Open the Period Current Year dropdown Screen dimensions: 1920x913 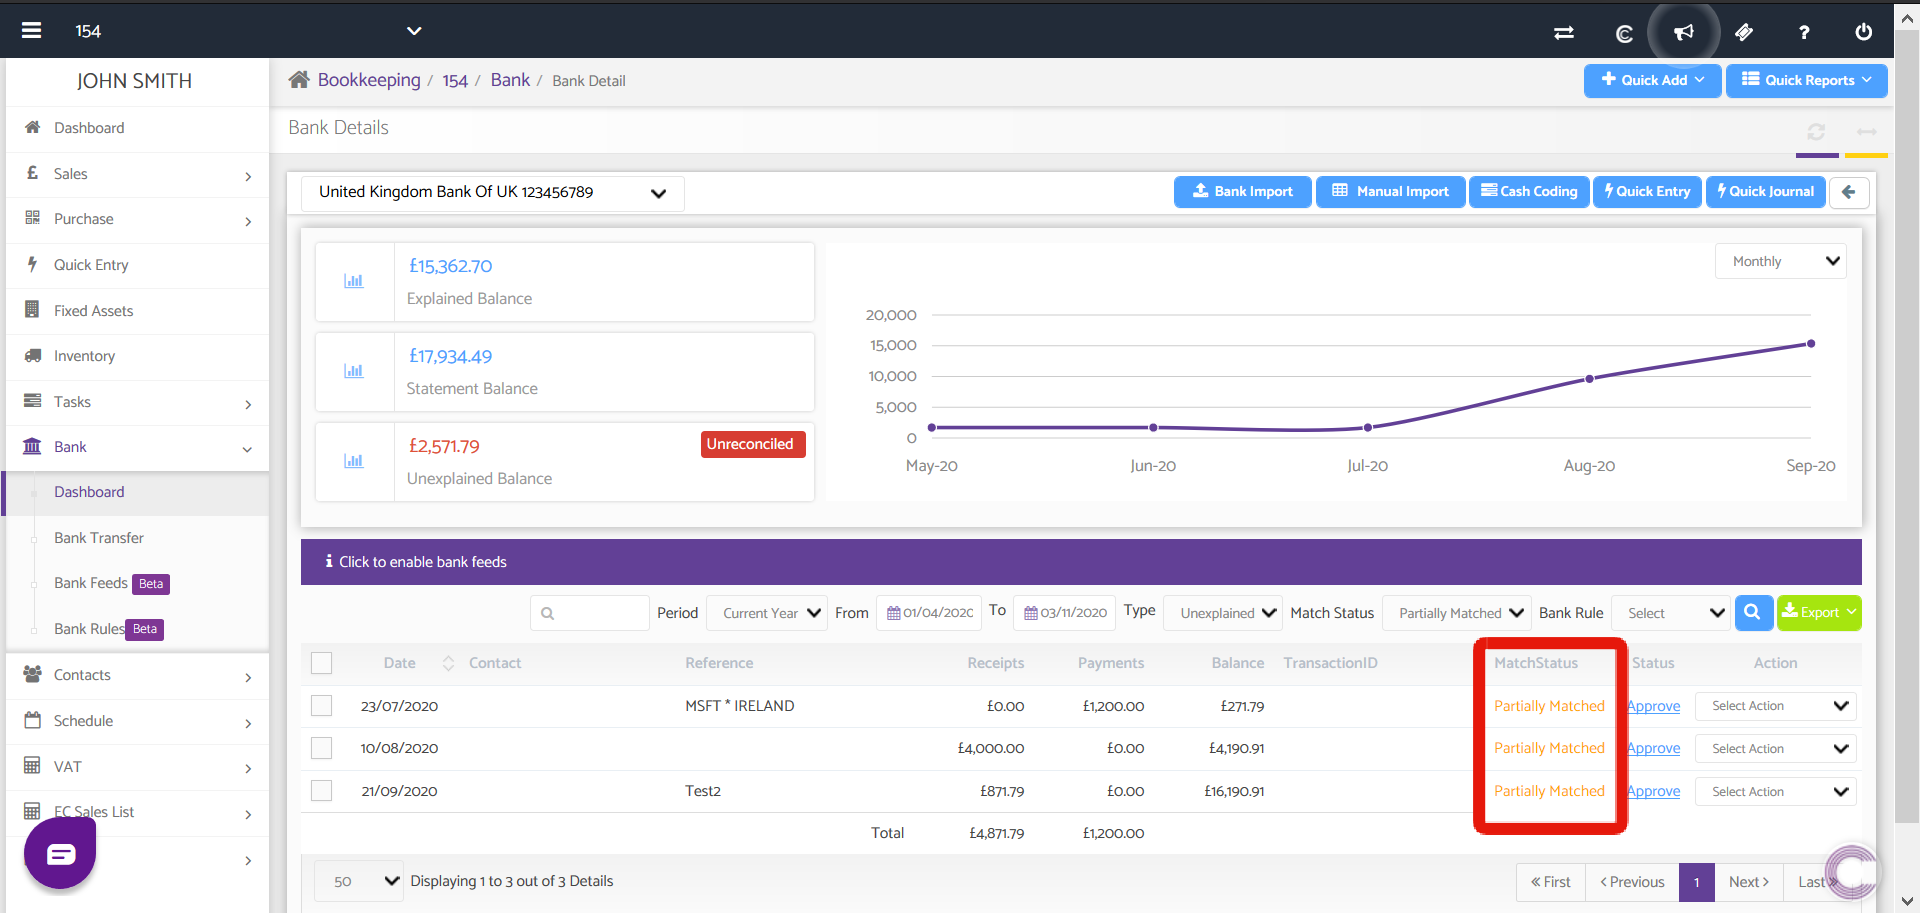766,613
